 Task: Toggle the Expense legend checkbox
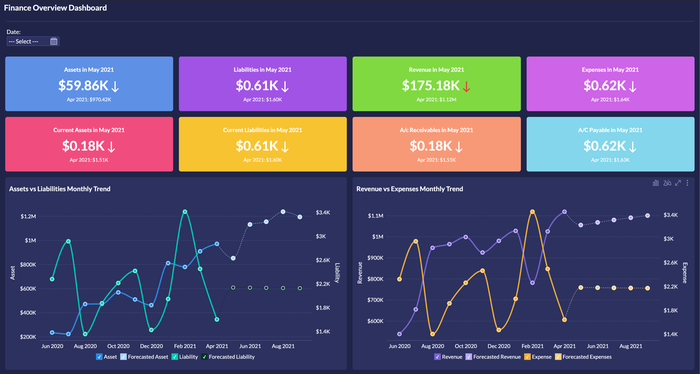pos(527,357)
